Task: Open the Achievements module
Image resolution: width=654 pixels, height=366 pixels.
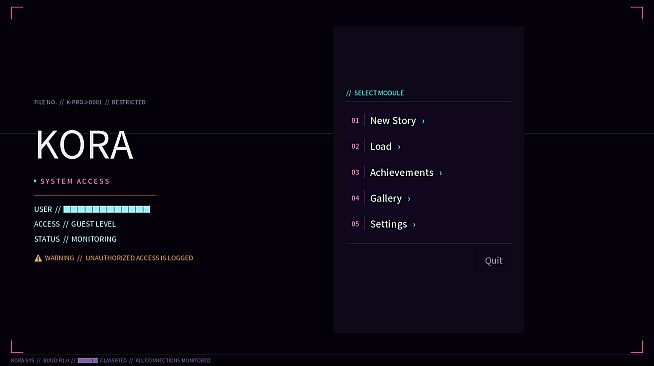Action: coord(428,172)
